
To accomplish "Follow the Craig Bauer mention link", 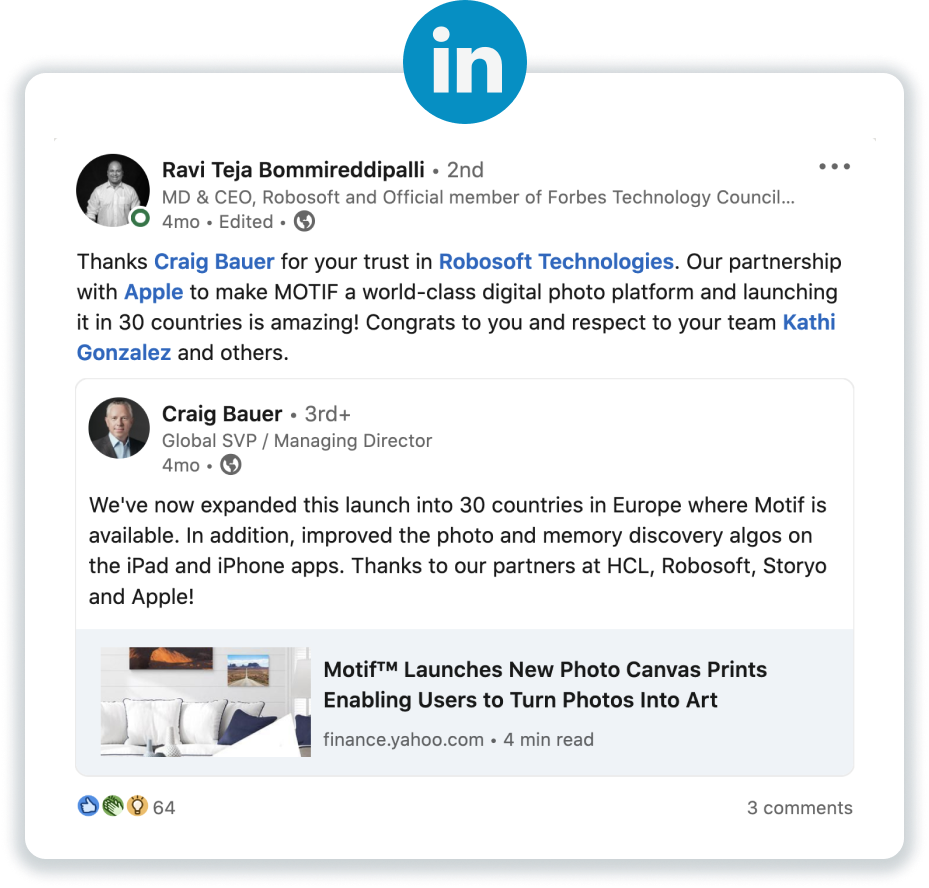I will pyautogui.click(x=214, y=261).
